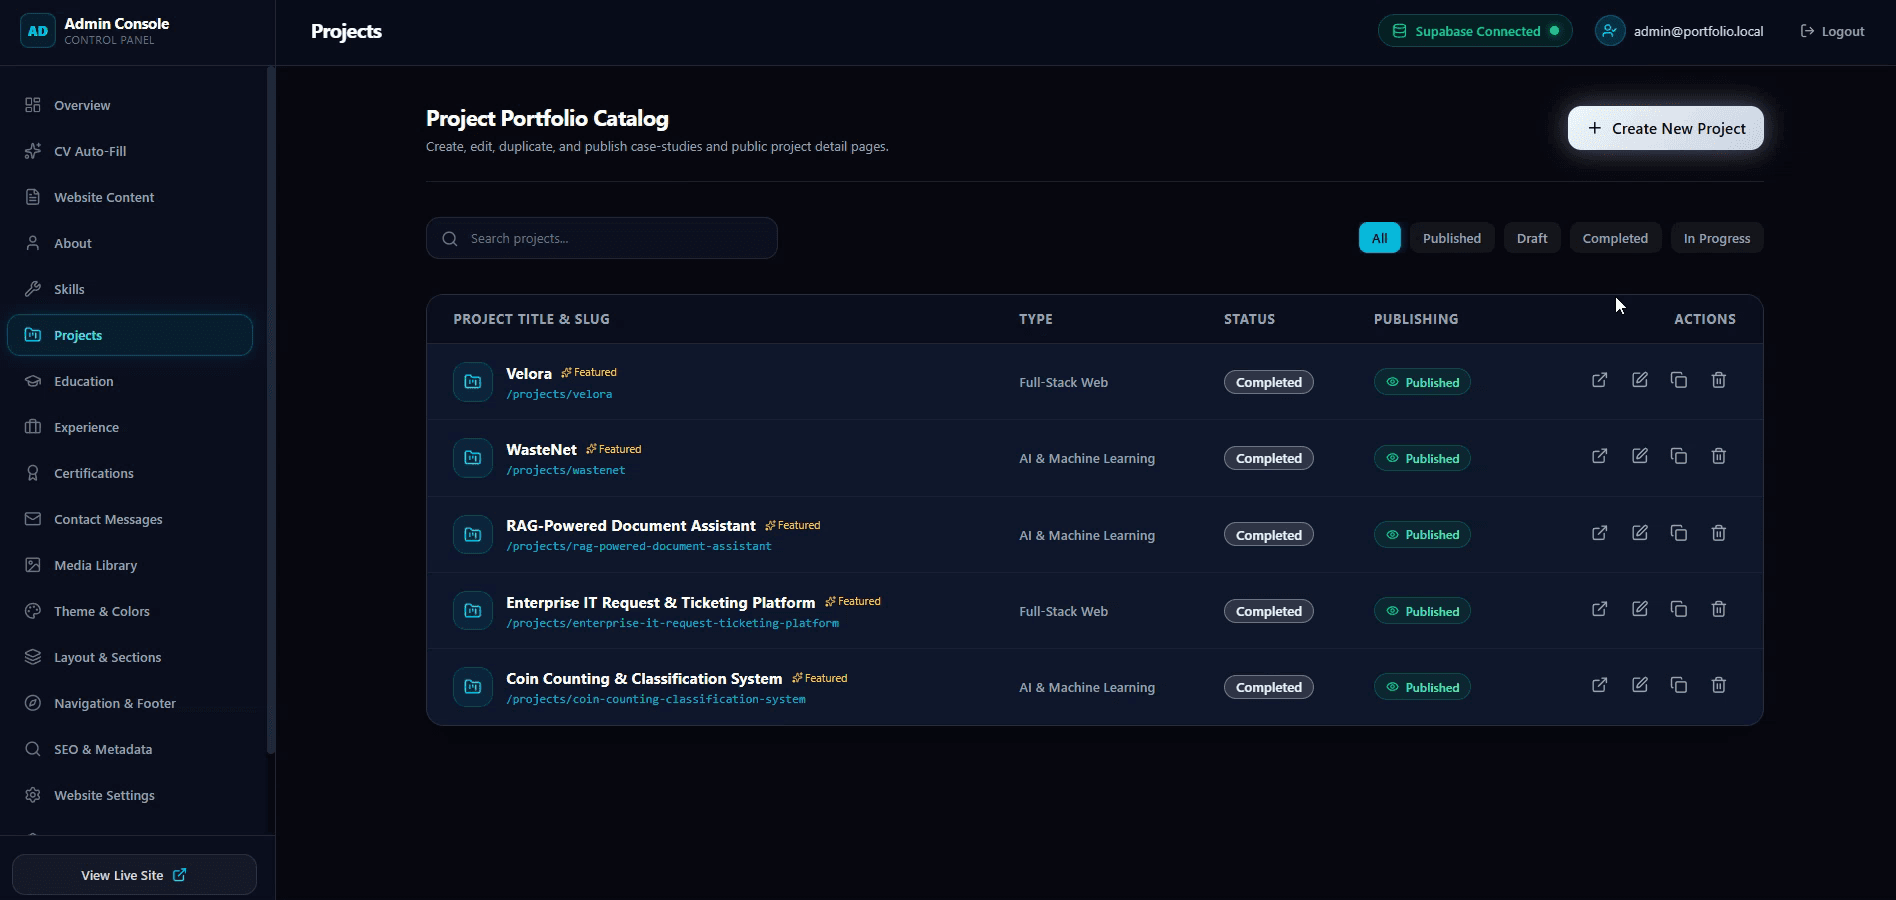1896x900 pixels.
Task: Toggle Published status for WasteNet
Action: pyautogui.click(x=1422, y=458)
